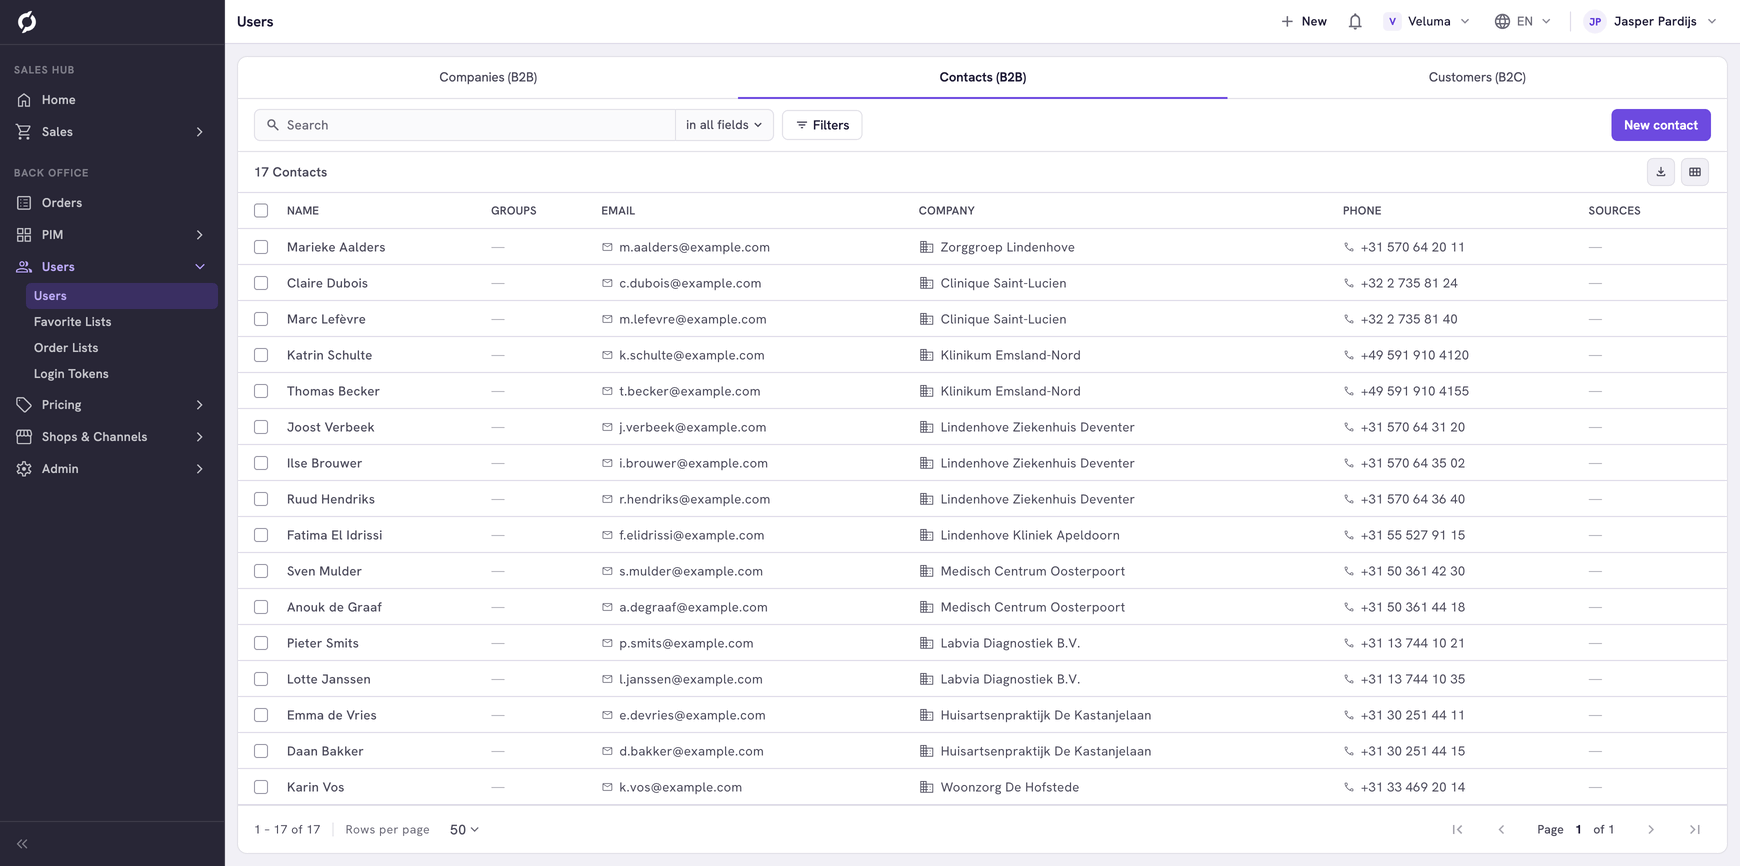Check the box next to Fatima El Idrissi
Image resolution: width=1740 pixels, height=866 pixels.
coord(261,535)
